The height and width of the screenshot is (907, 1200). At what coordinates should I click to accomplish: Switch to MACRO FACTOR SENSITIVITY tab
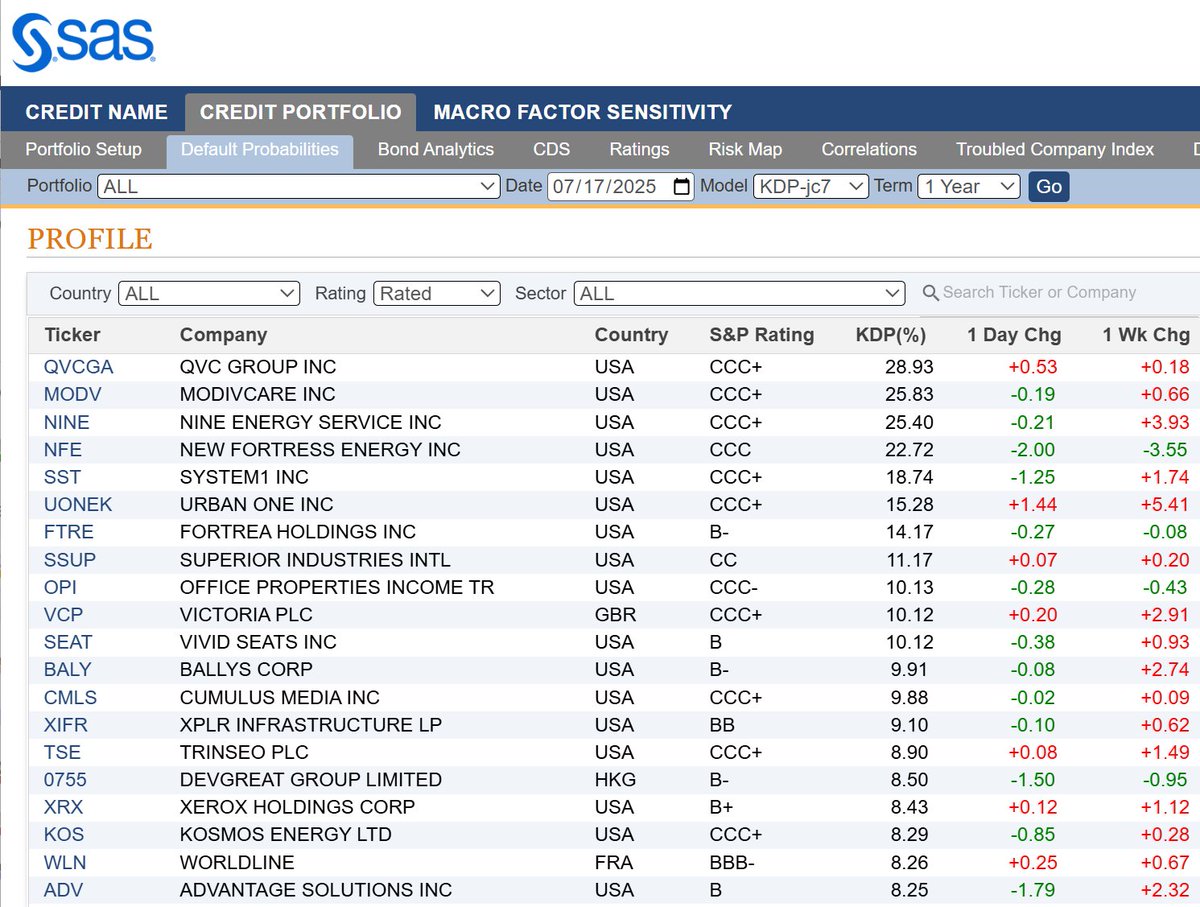tap(582, 112)
